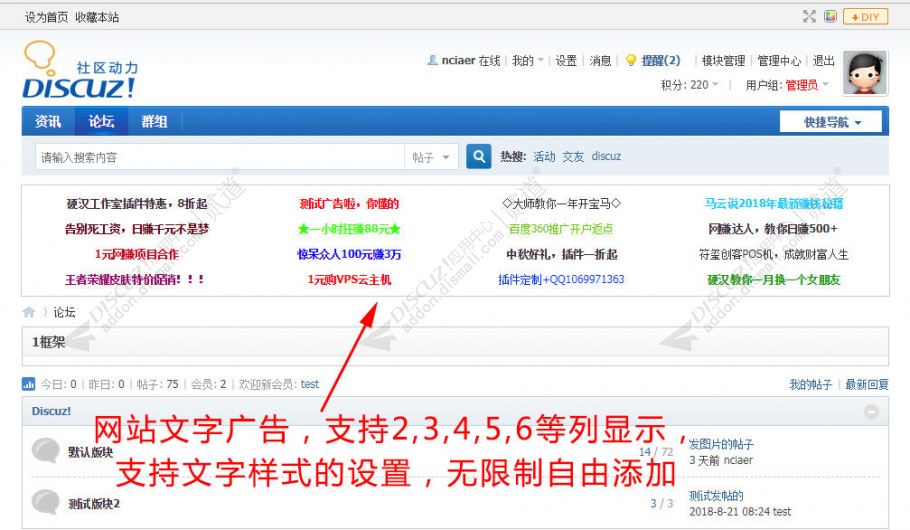Open 最新回复 link

pos(866,384)
